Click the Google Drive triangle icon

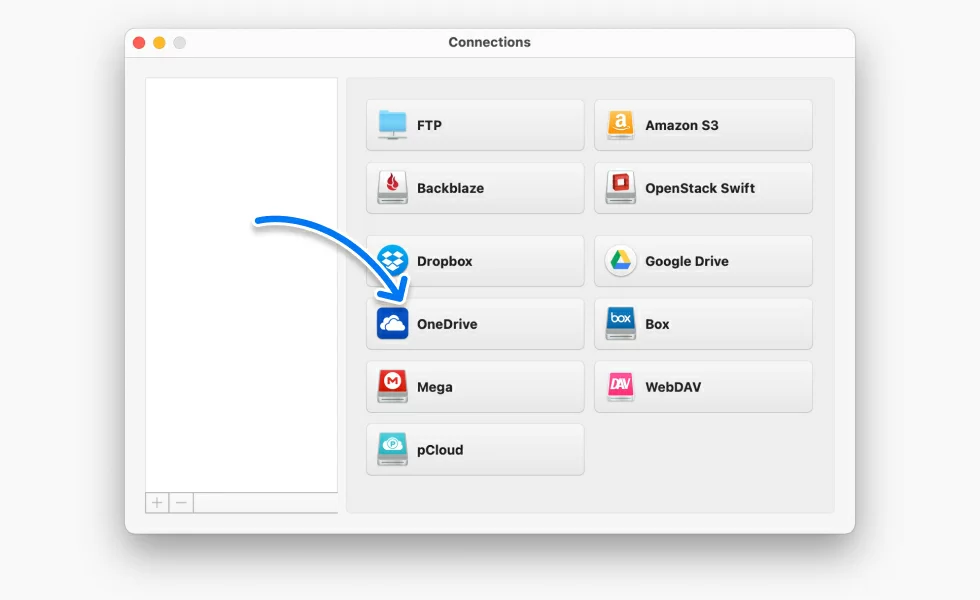[x=621, y=261]
